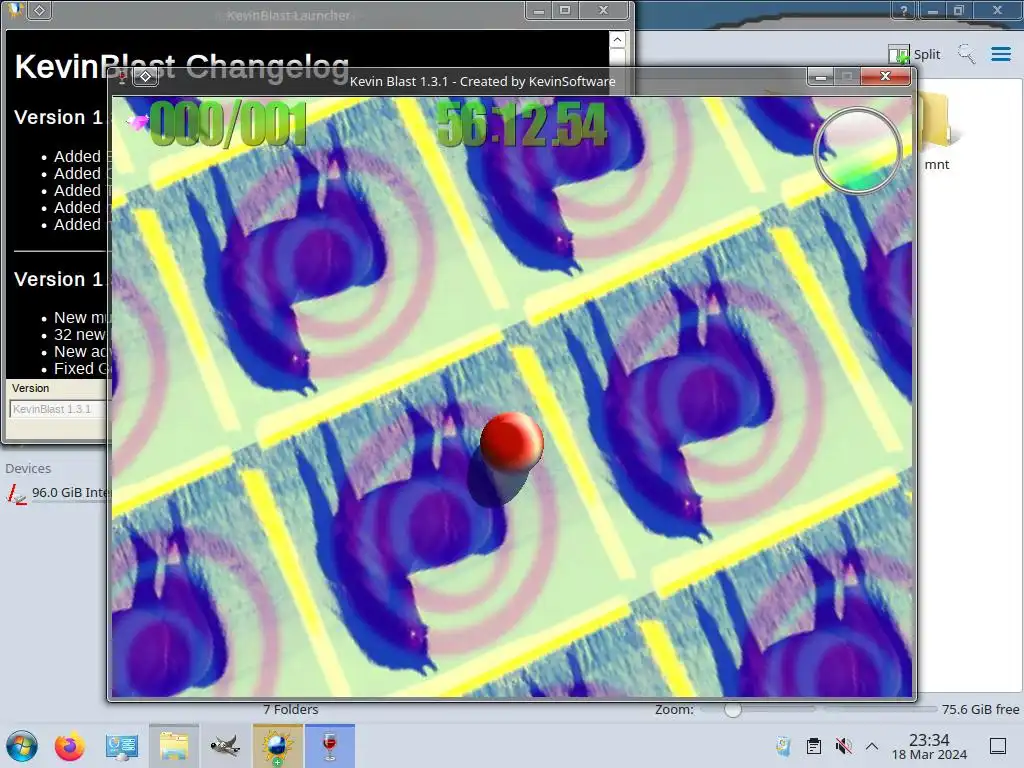Image resolution: width=1024 pixels, height=768 pixels.
Task: Click the Devices section header
Action: (28, 468)
